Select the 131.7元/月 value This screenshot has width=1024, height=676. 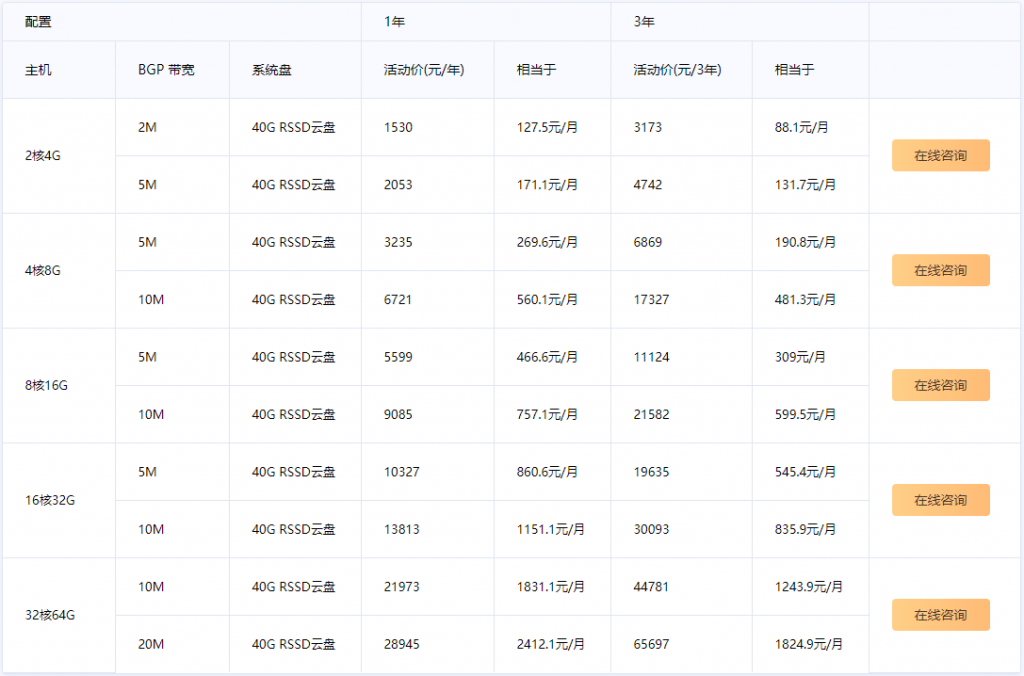coord(805,185)
